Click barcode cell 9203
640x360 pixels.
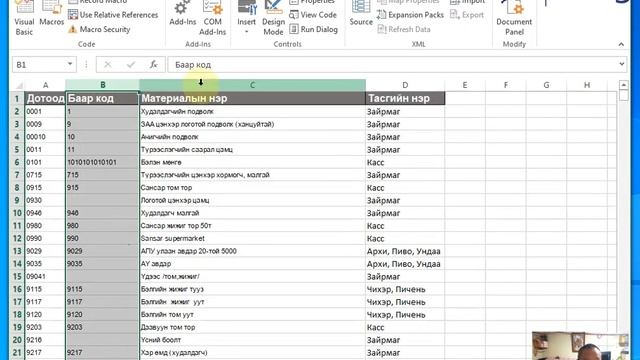(102, 327)
